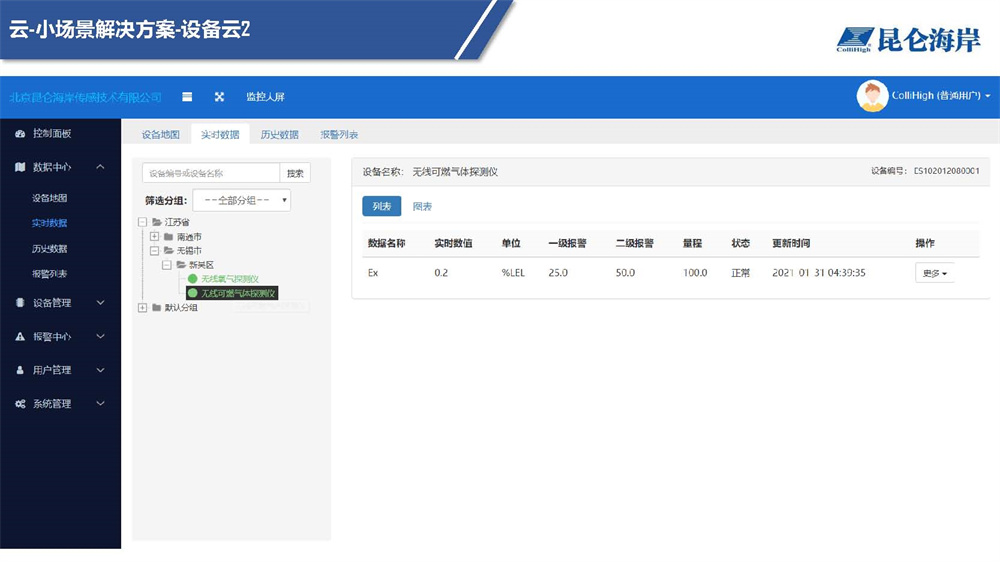Click the 搜索 search button
The width and height of the screenshot is (1000, 562).
coord(294,173)
